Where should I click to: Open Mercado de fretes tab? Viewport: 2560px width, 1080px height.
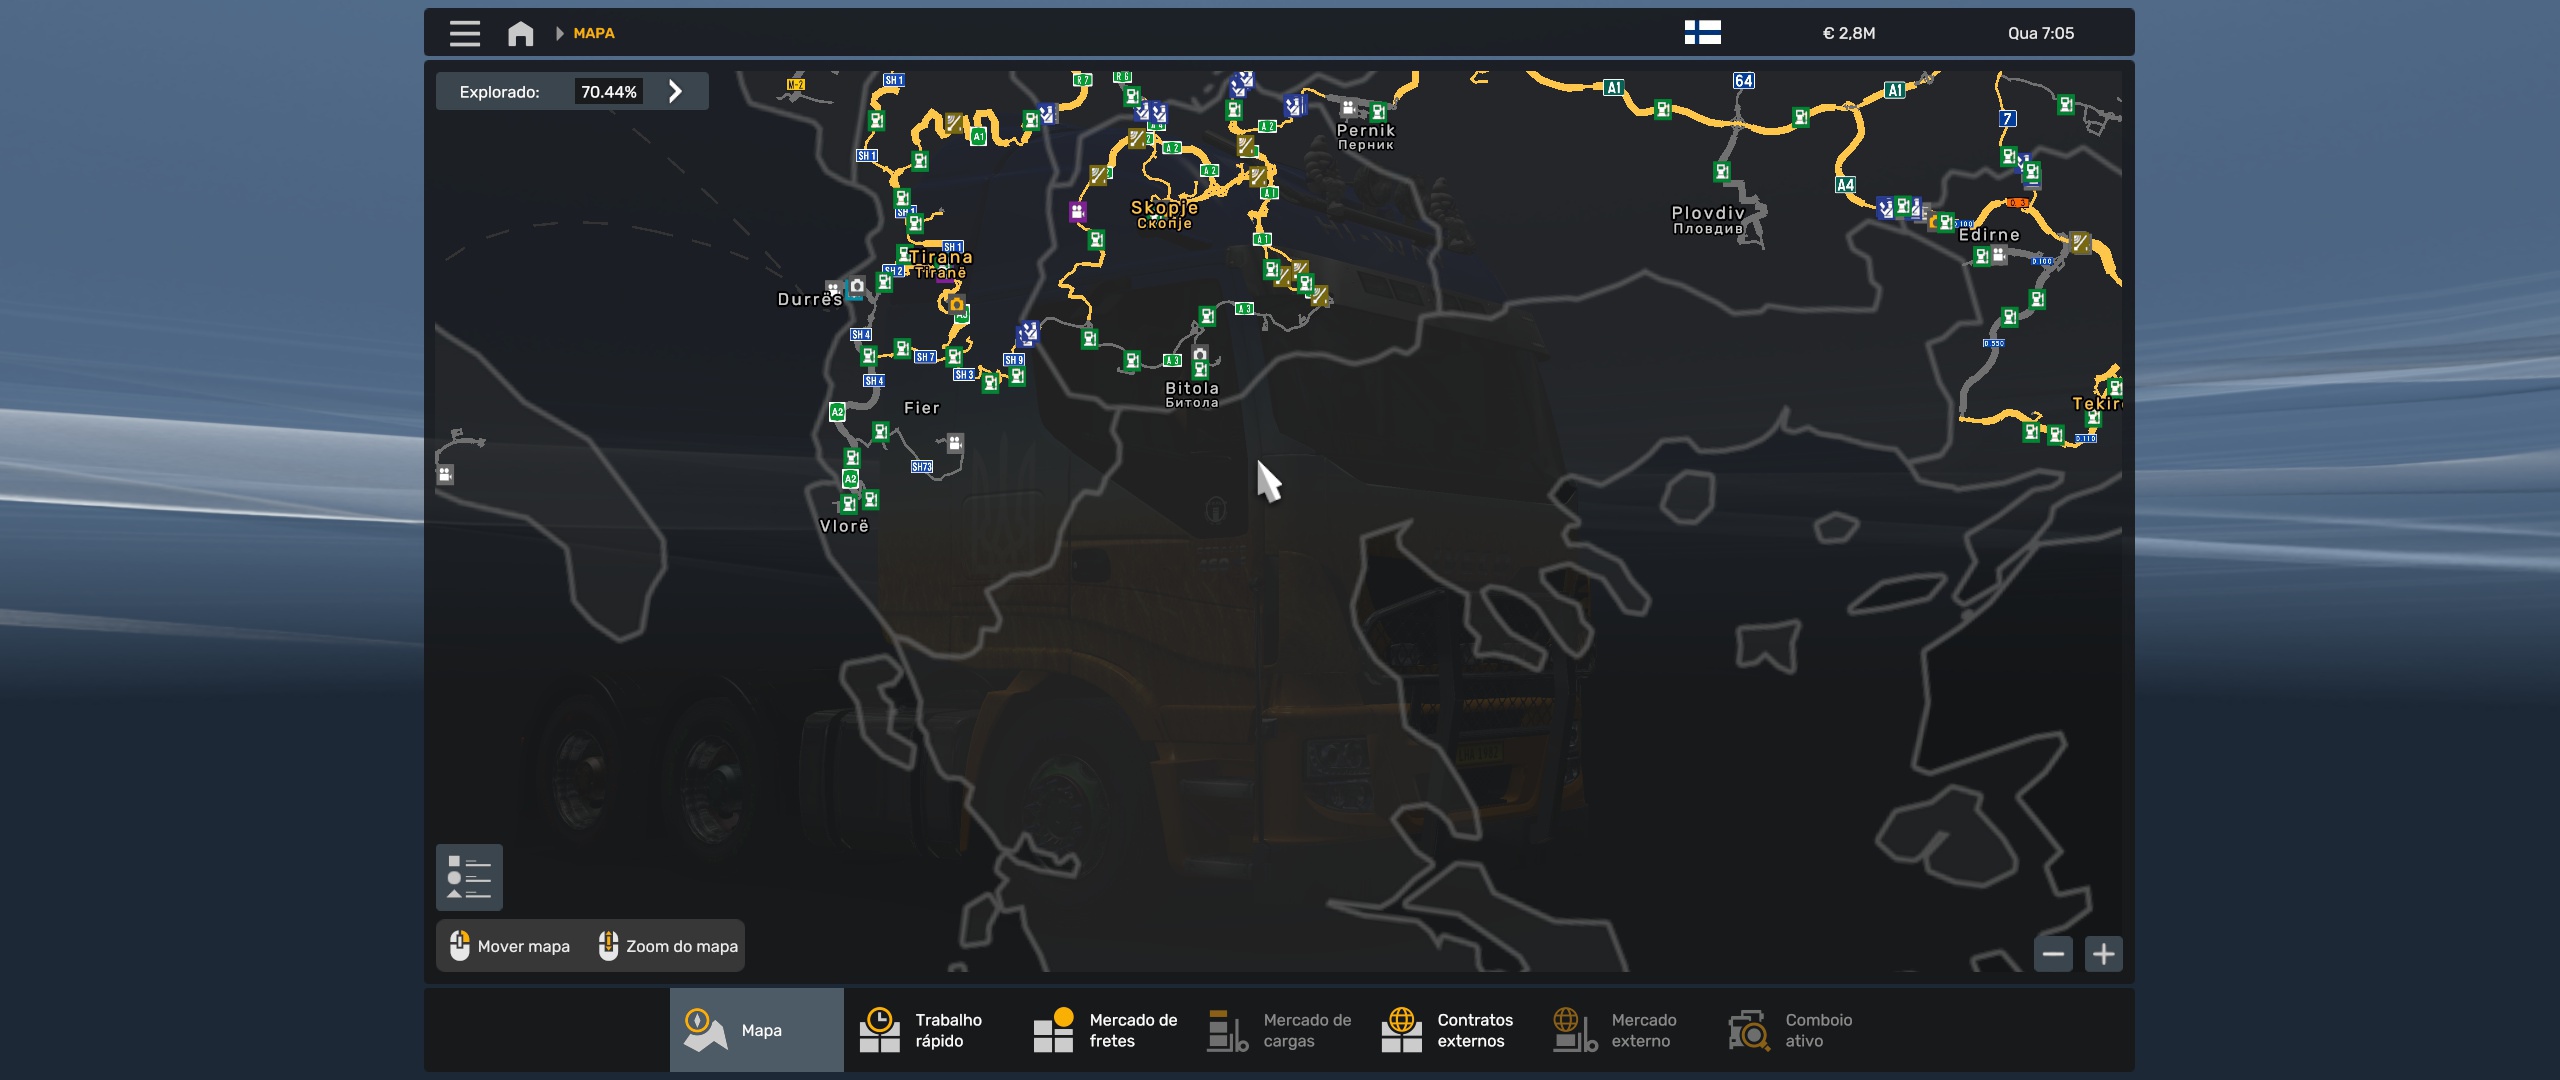click(x=1105, y=1030)
